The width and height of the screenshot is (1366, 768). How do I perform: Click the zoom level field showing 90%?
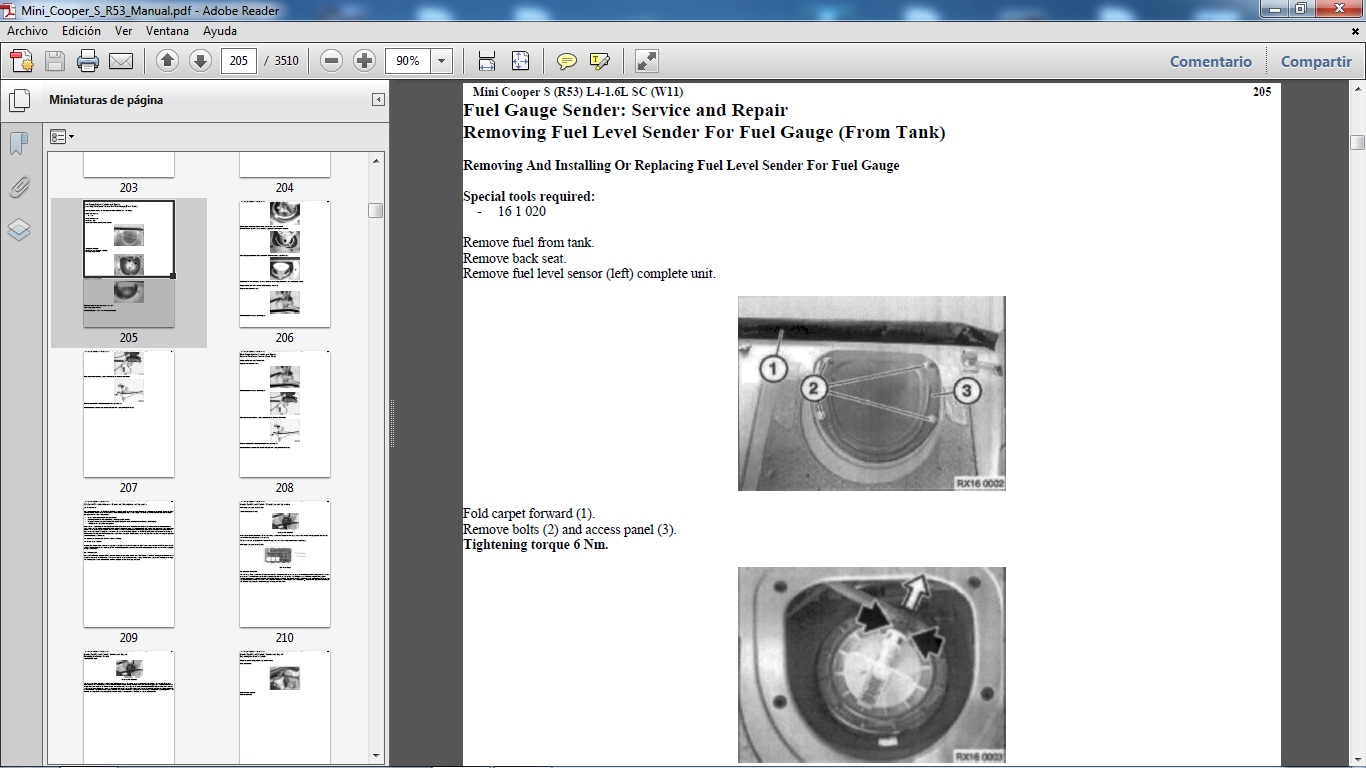[408, 61]
